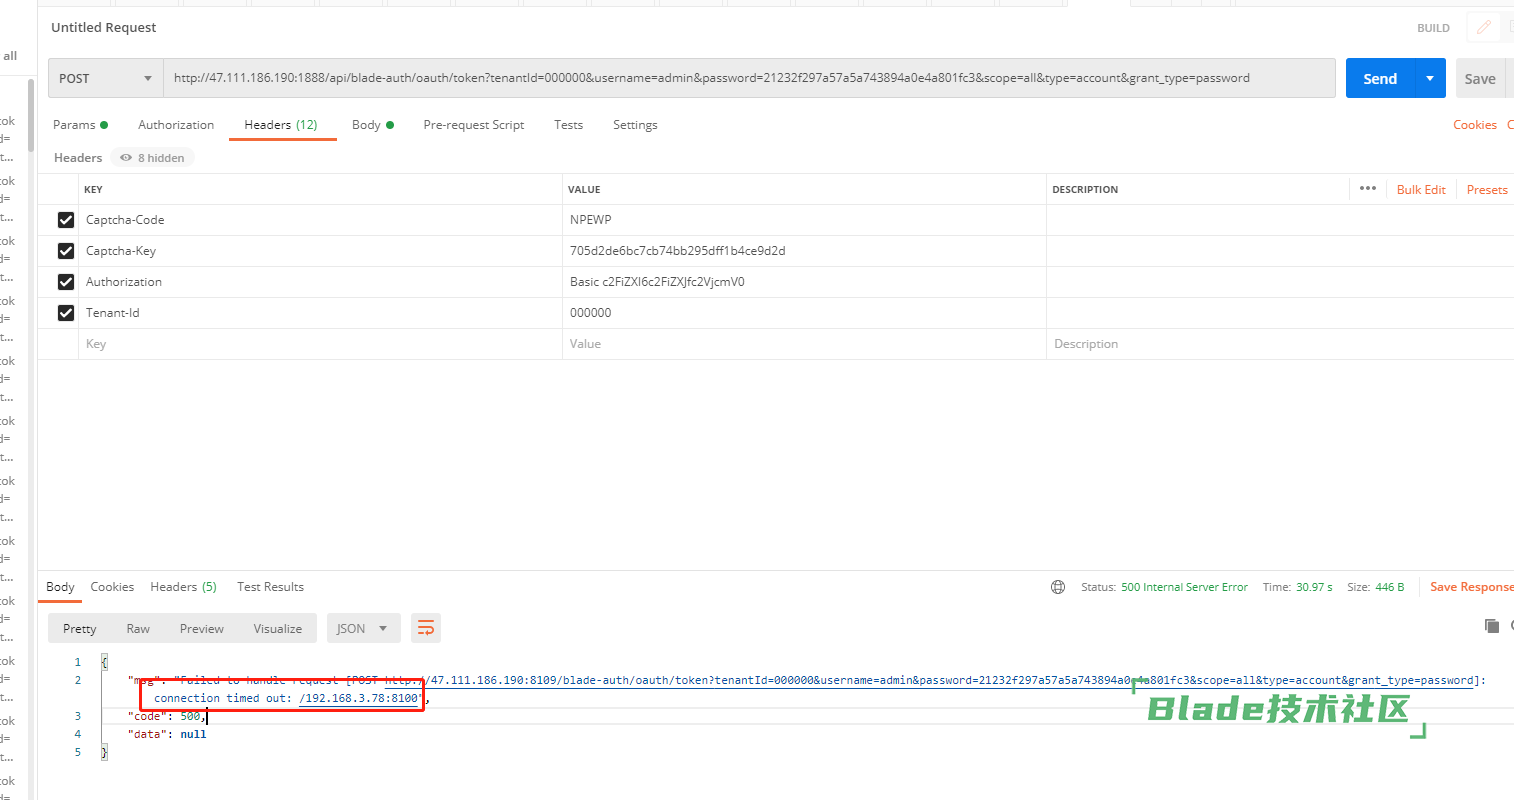Click the BUILD mode label
1514x800 pixels.
point(1433,28)
